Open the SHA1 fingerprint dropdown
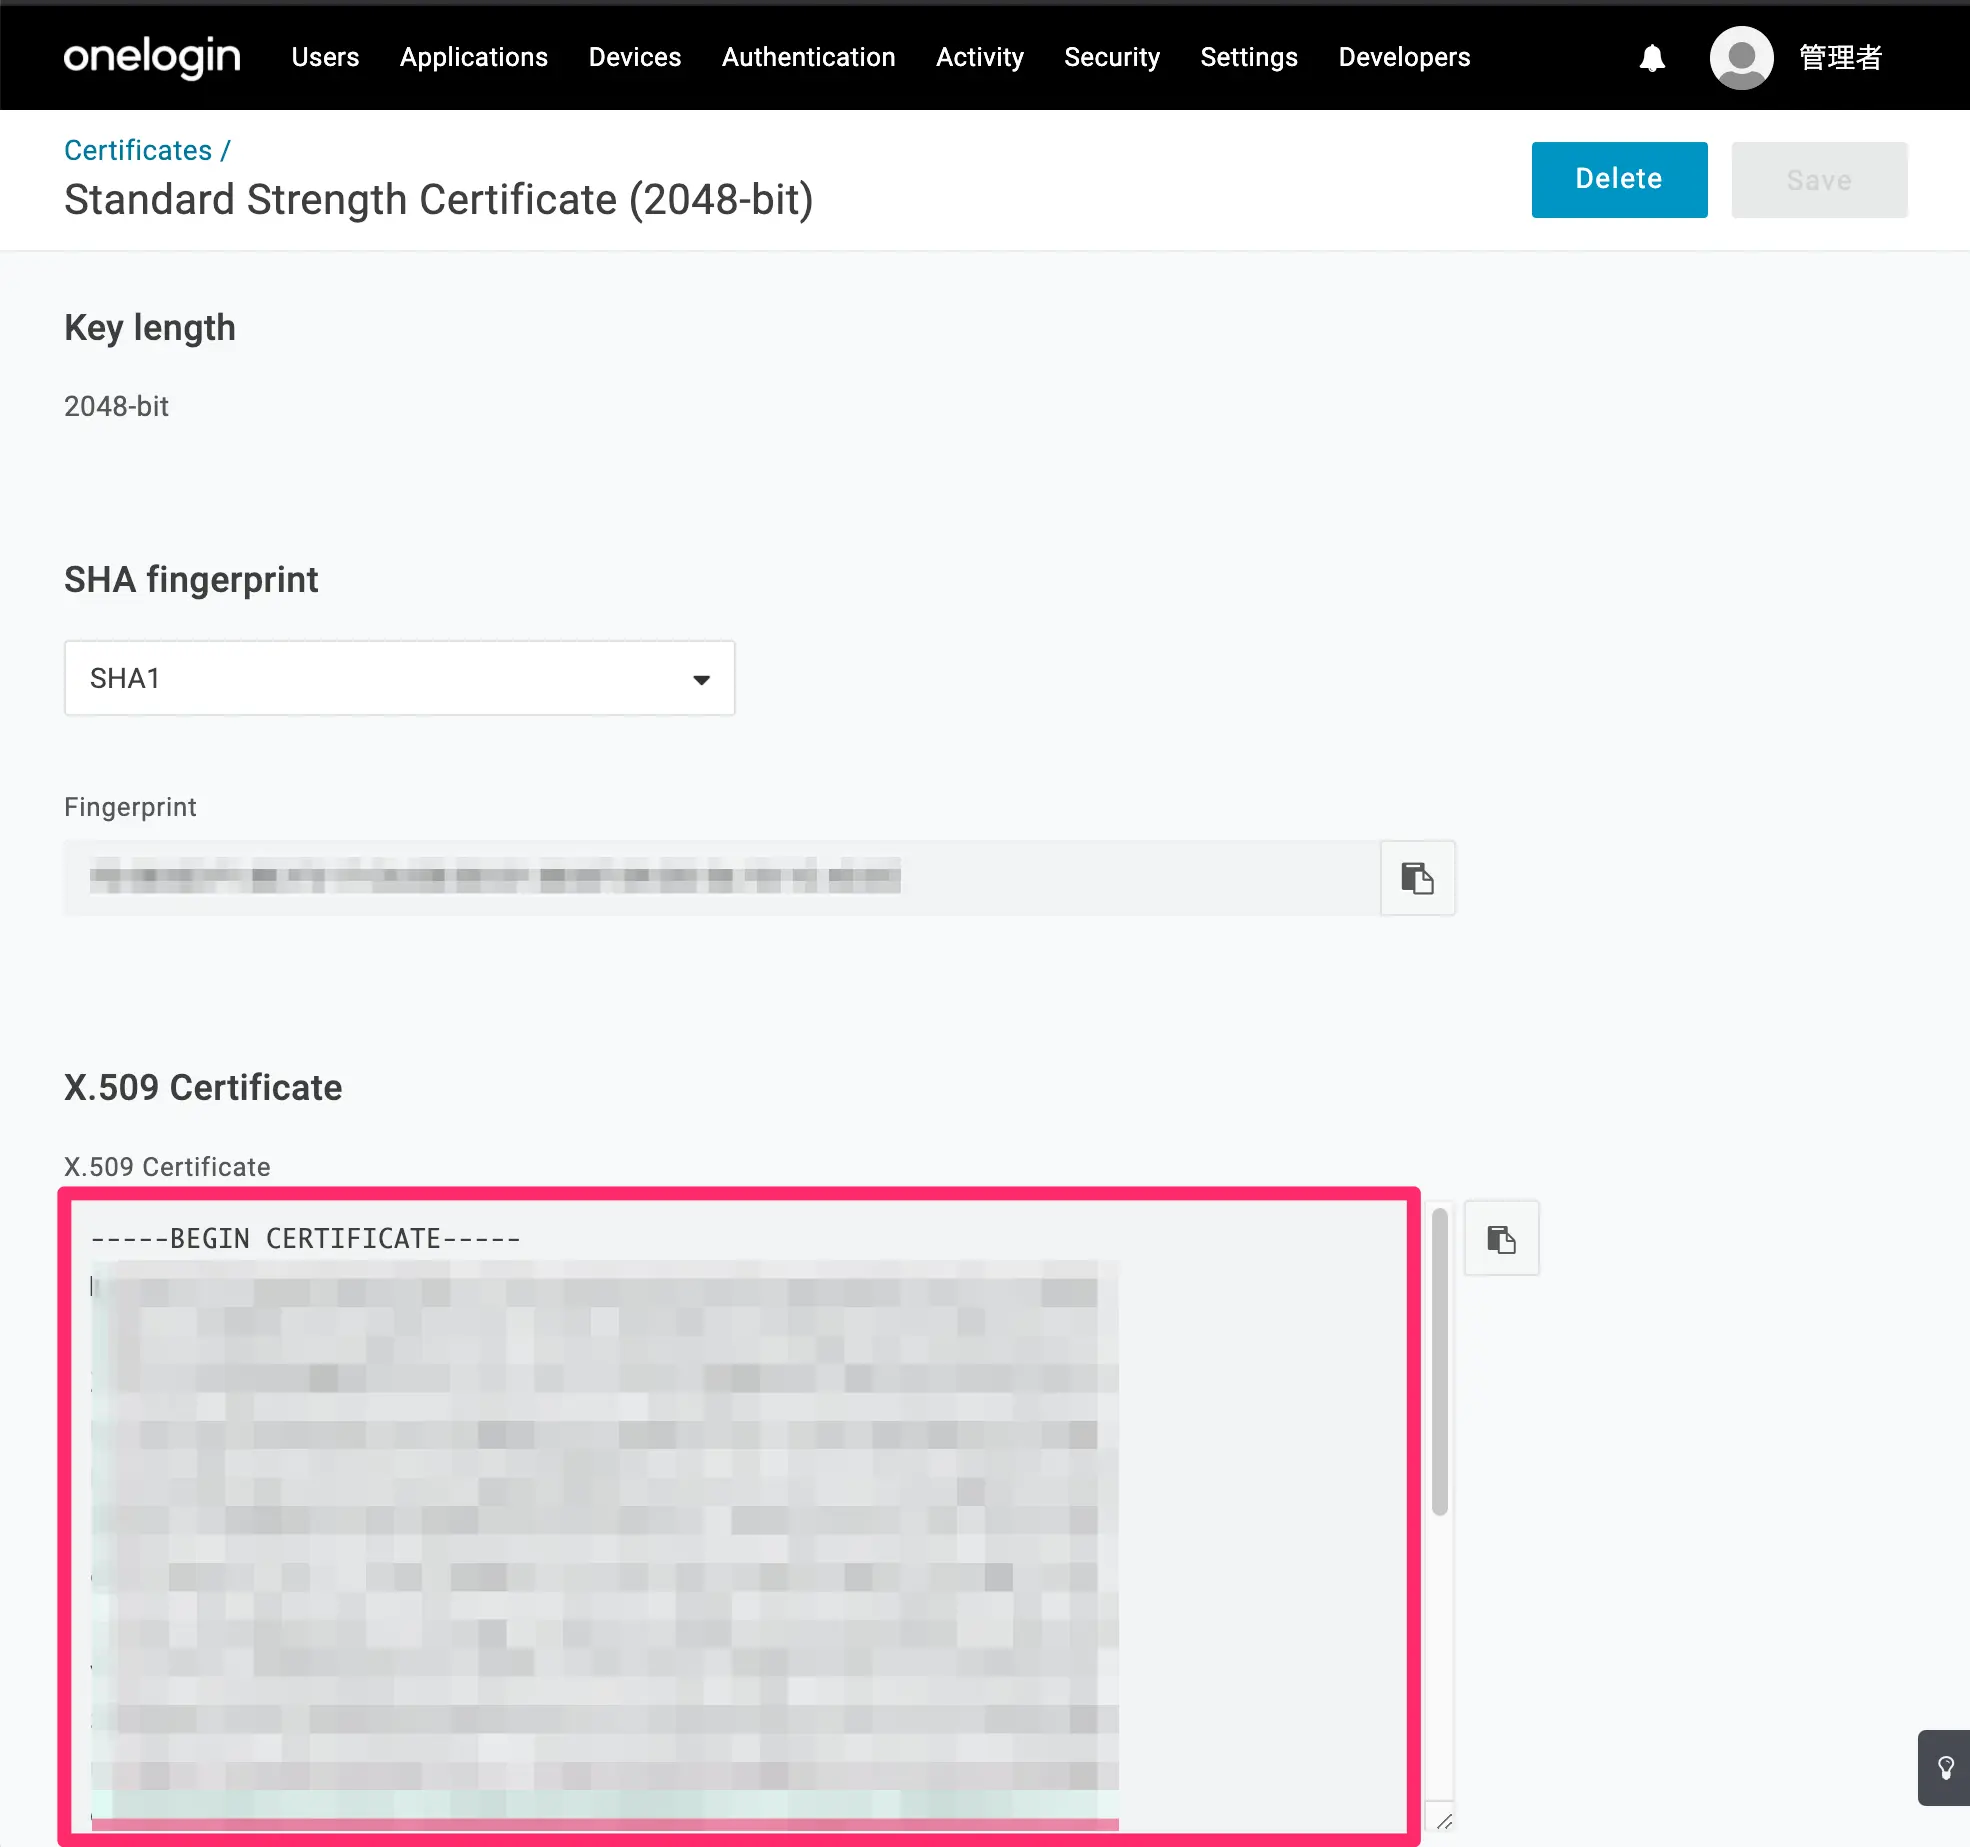 pyautogui.click(x=399, y=678)
